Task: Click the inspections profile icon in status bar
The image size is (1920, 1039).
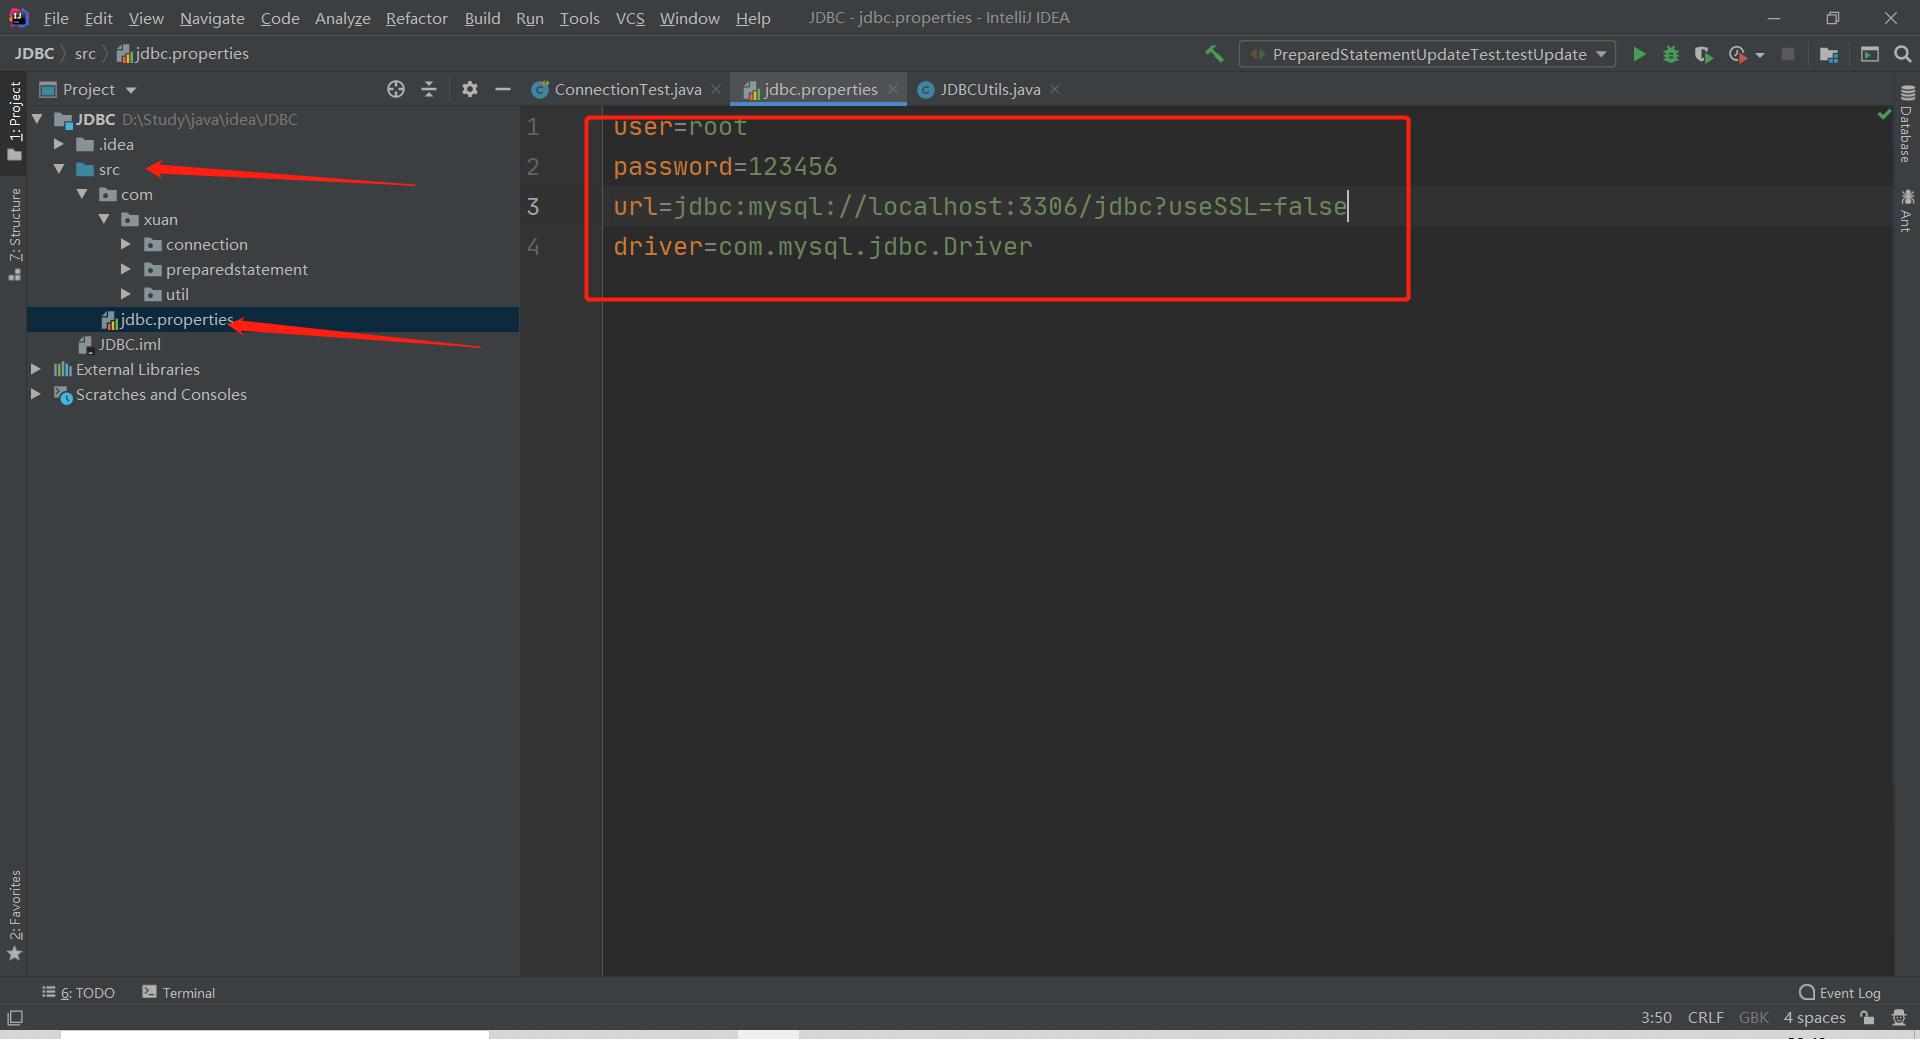Action: click(x=1899, y=1018)
